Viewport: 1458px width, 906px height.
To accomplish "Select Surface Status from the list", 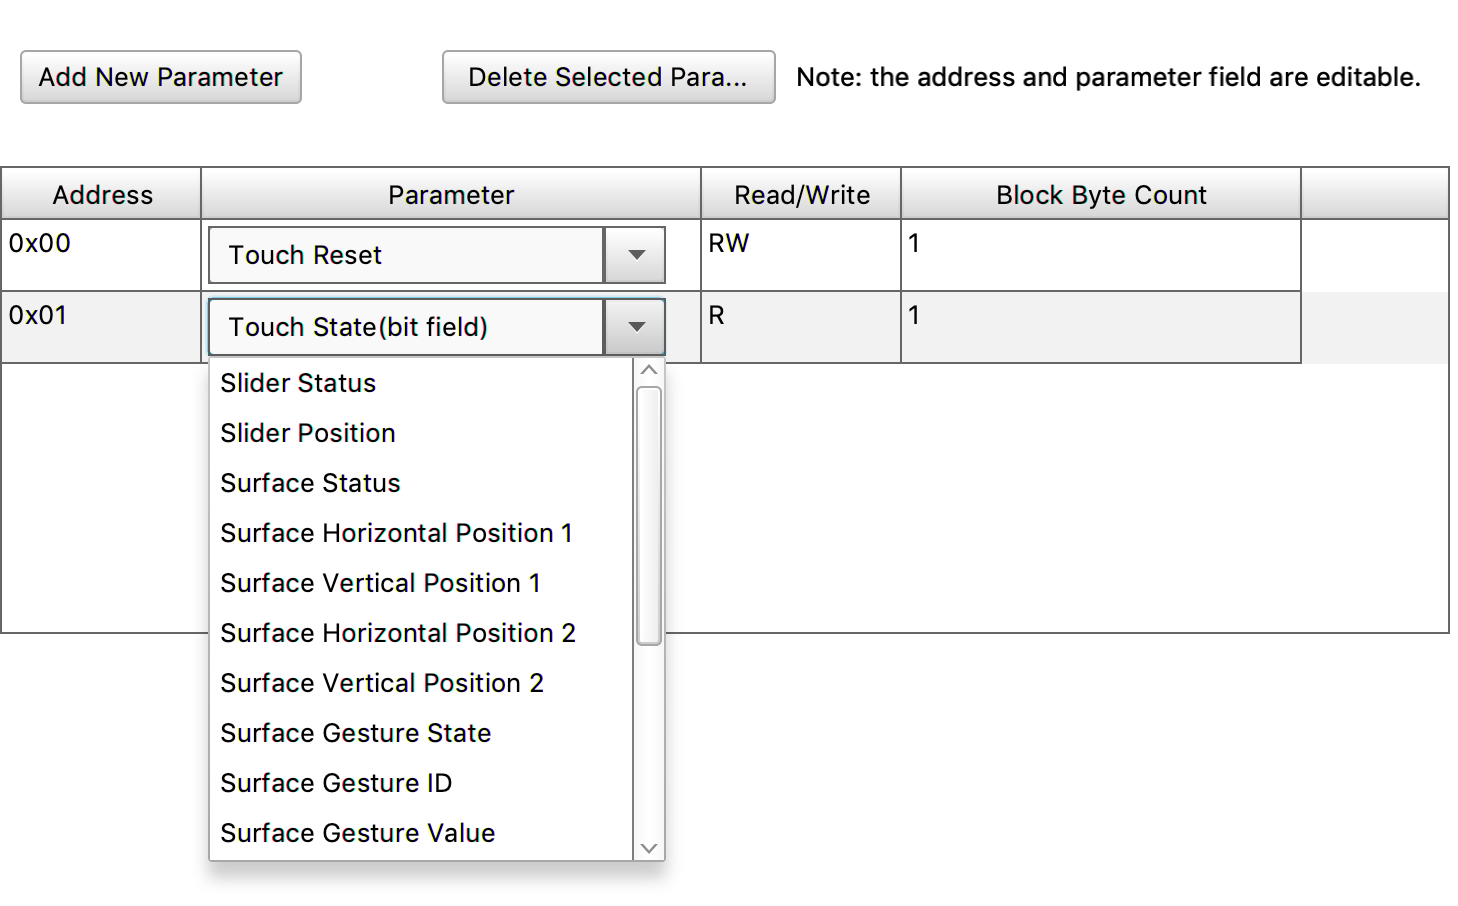I will pos(310,483).
